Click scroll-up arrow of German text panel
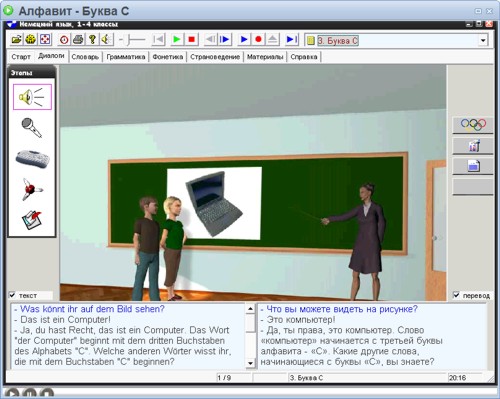Image resolution: width=500 pixels, height=399 pixels. coord(250,309)
